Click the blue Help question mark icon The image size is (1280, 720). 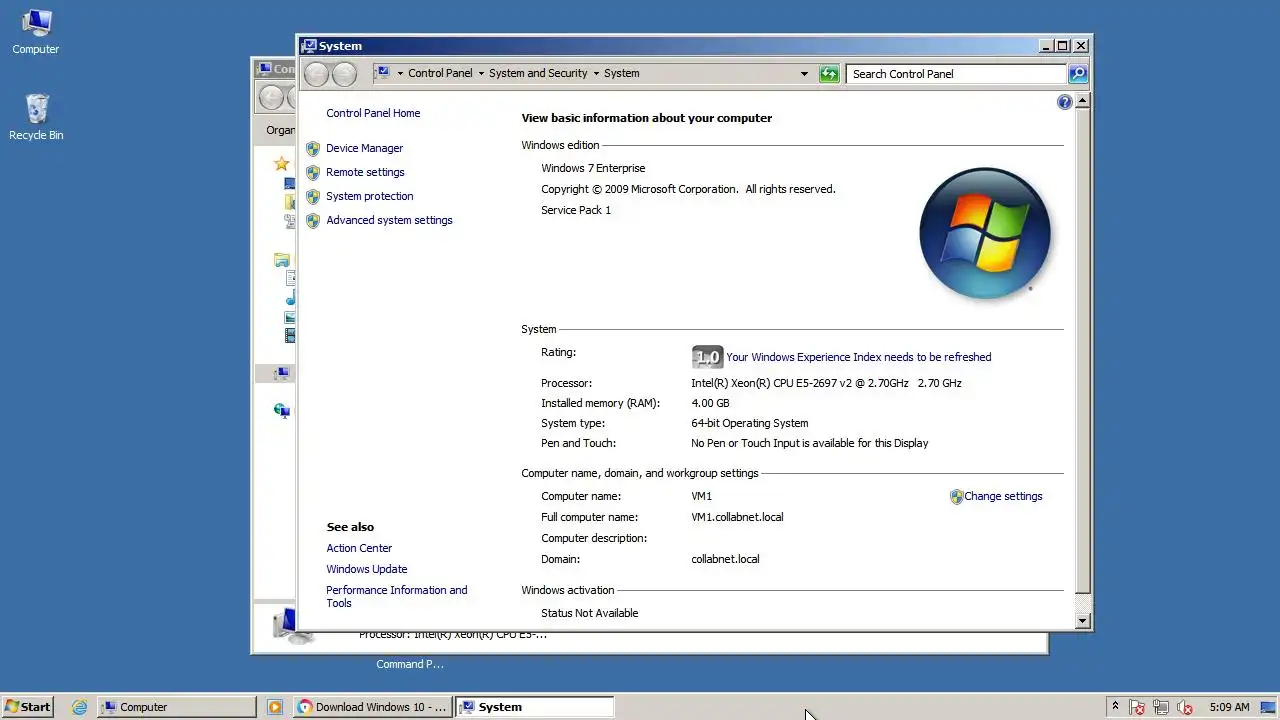[x=1064, y=102]
